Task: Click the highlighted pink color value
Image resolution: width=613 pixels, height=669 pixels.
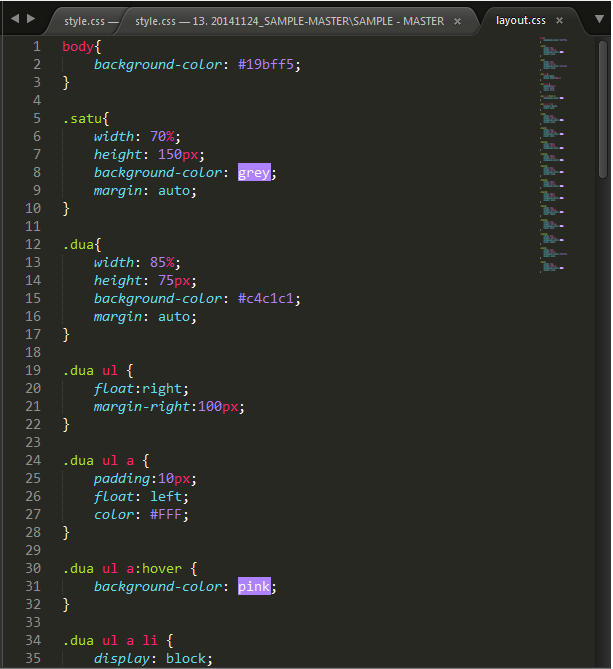Action: pyautogui.click(x=254, y=586)
